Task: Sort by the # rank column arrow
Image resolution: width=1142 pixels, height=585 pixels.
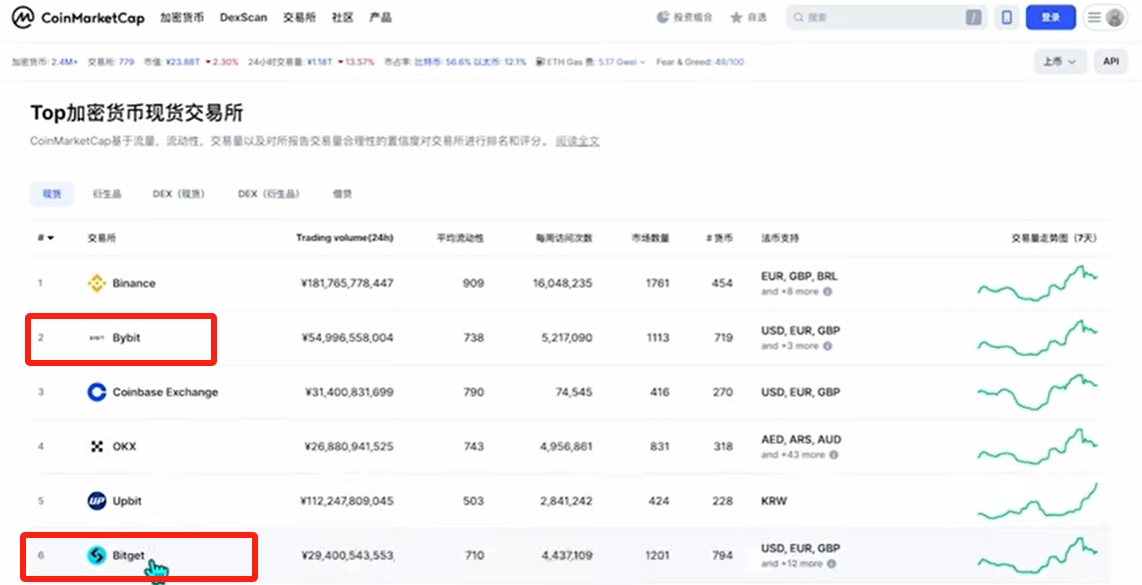Action: (50, 238)
